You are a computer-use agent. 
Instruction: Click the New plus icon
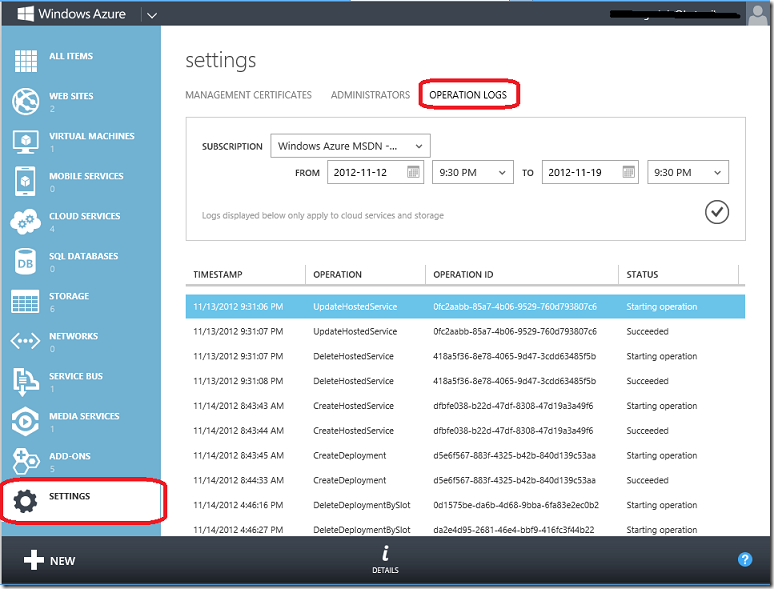[x=34, y=560]
